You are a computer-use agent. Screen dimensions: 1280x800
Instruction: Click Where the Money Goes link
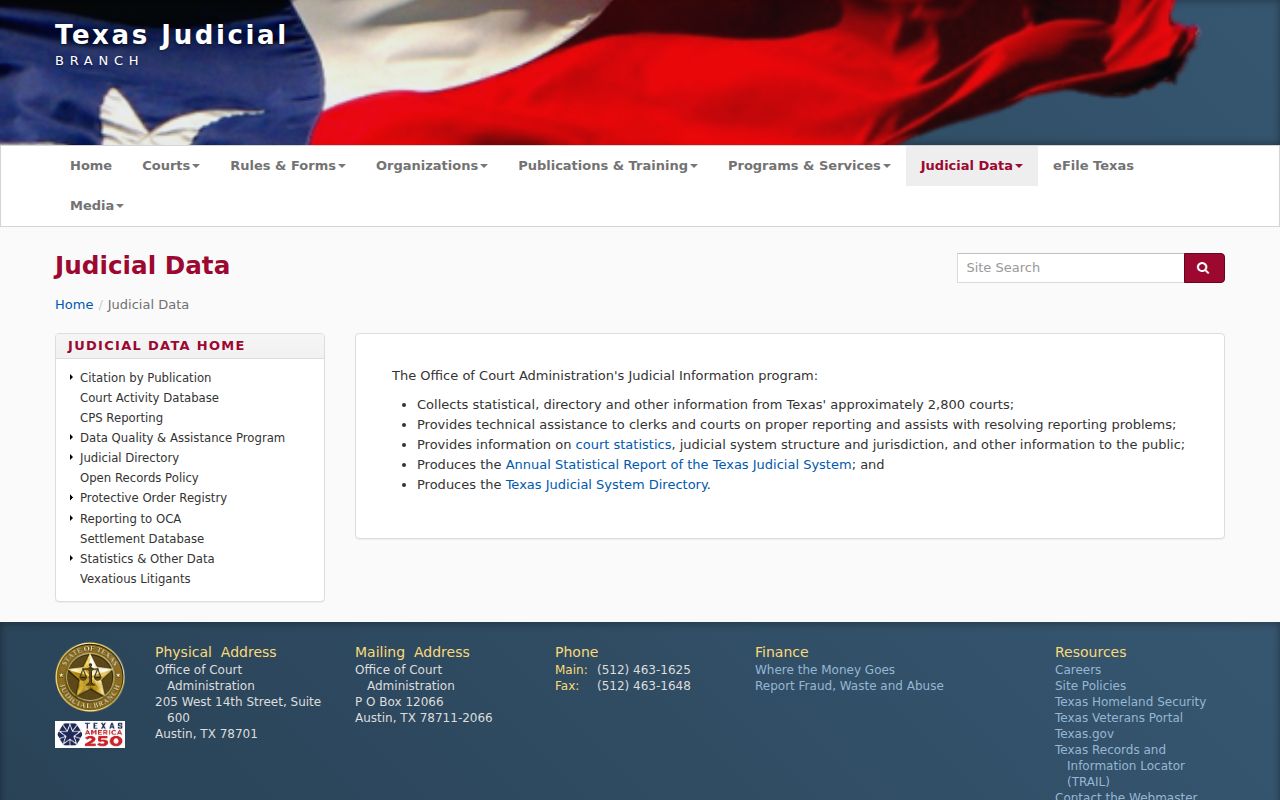825,670
